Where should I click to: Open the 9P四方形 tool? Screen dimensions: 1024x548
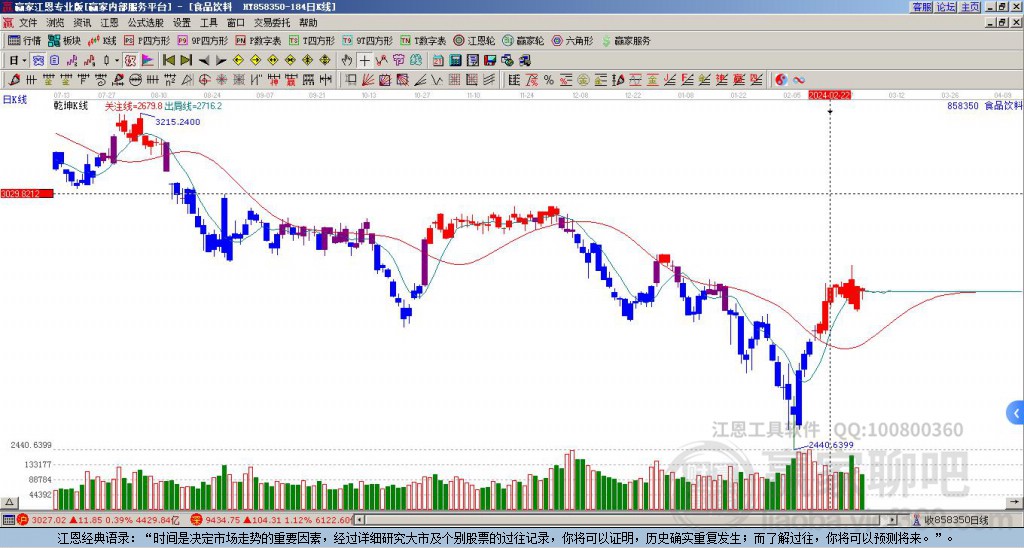[x=202, y=40]
